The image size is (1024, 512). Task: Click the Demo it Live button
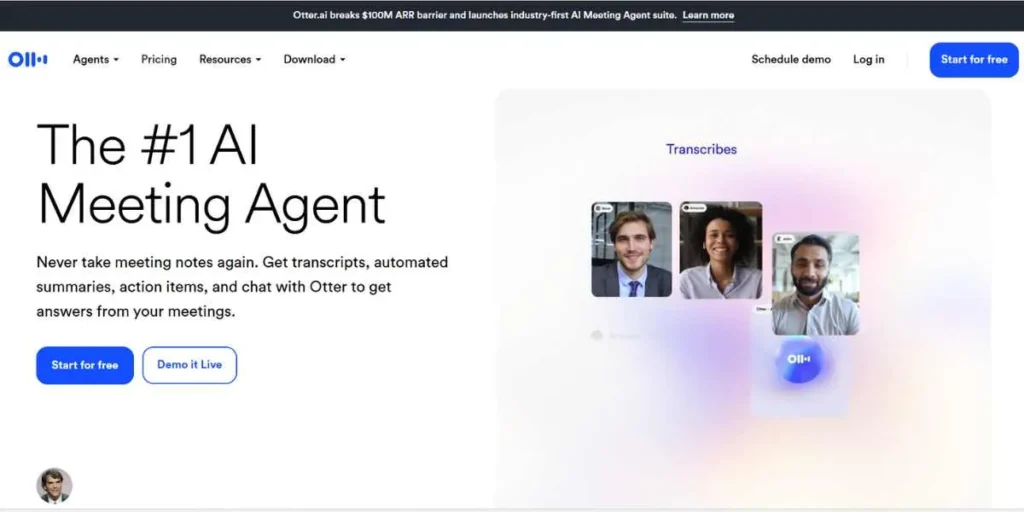[189, 365]
